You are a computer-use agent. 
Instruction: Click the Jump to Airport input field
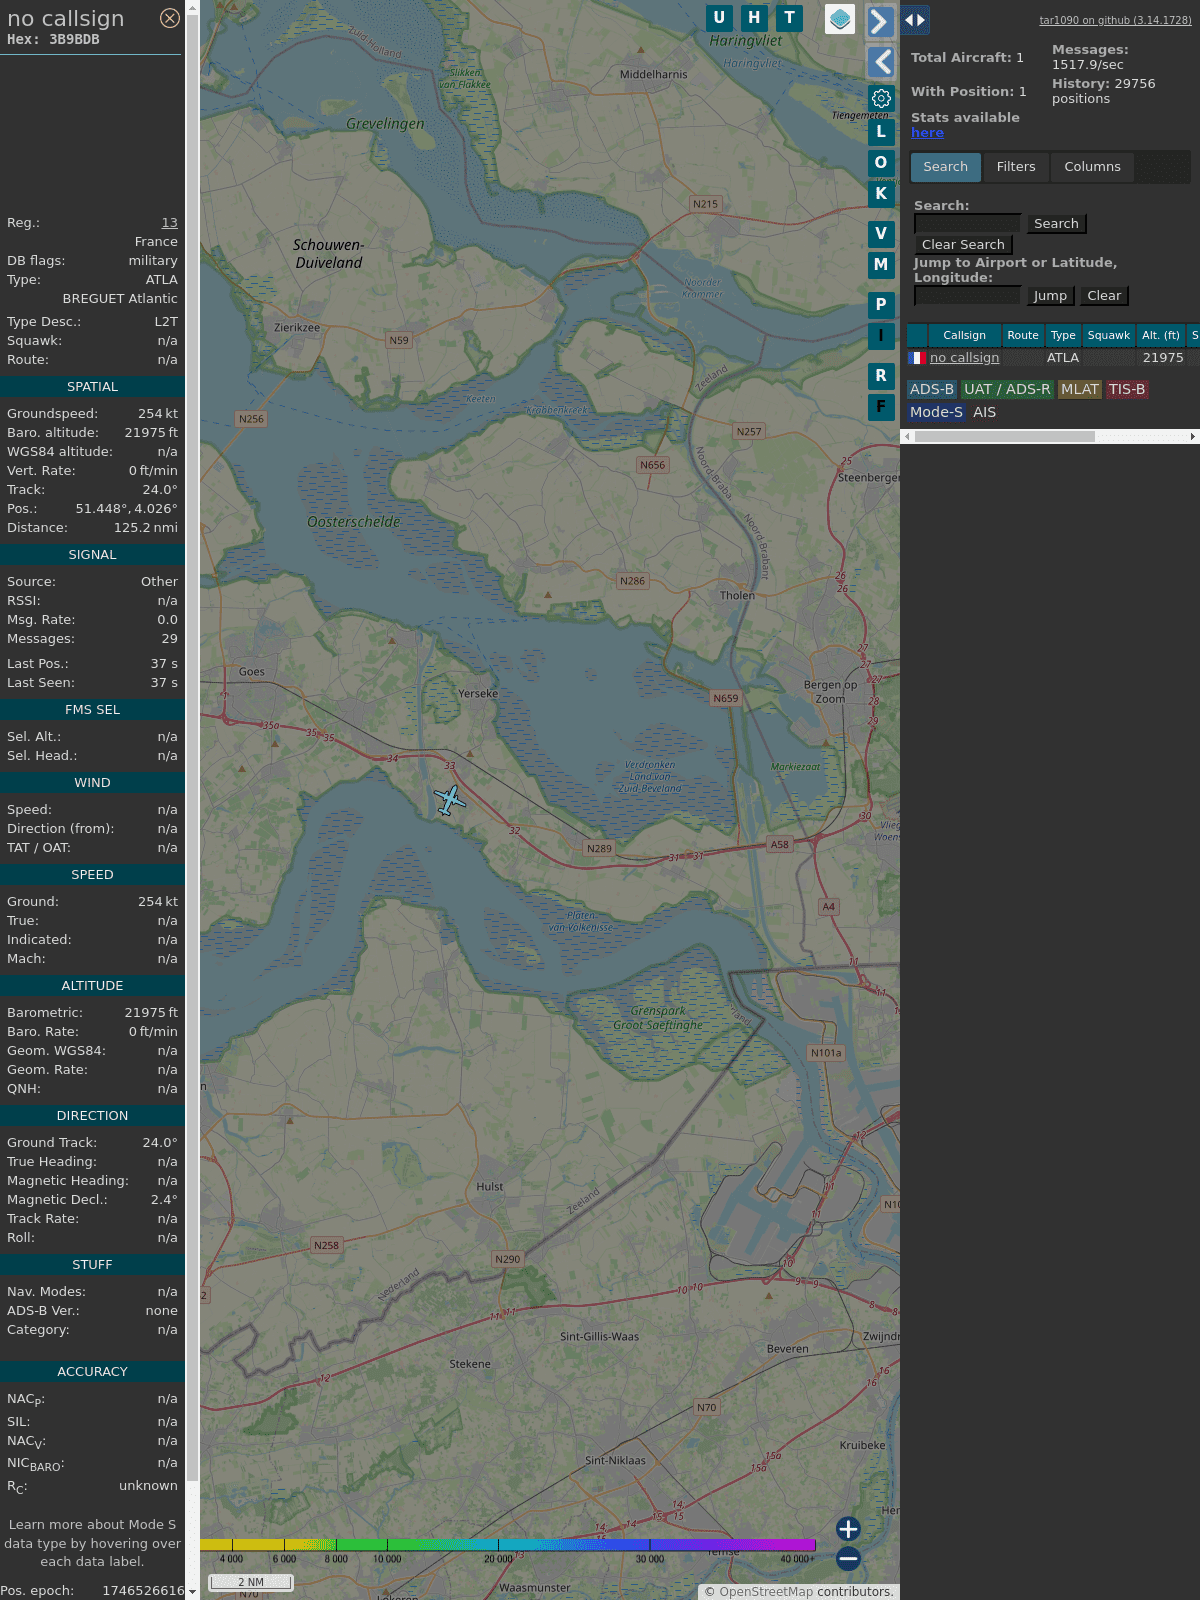click(x=967, y=296)
